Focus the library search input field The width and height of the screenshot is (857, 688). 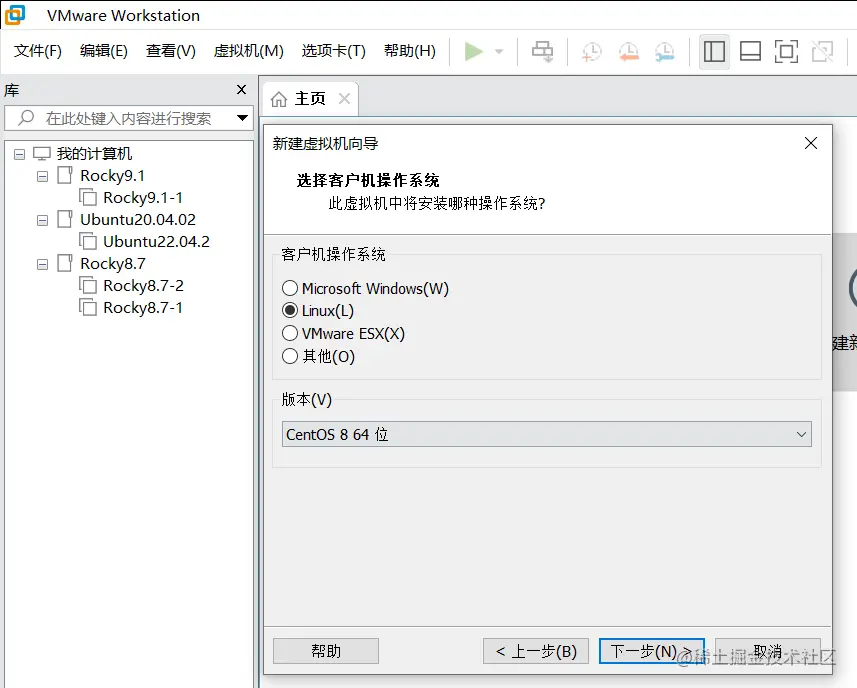pyautogui.click(x=128, y=118)
